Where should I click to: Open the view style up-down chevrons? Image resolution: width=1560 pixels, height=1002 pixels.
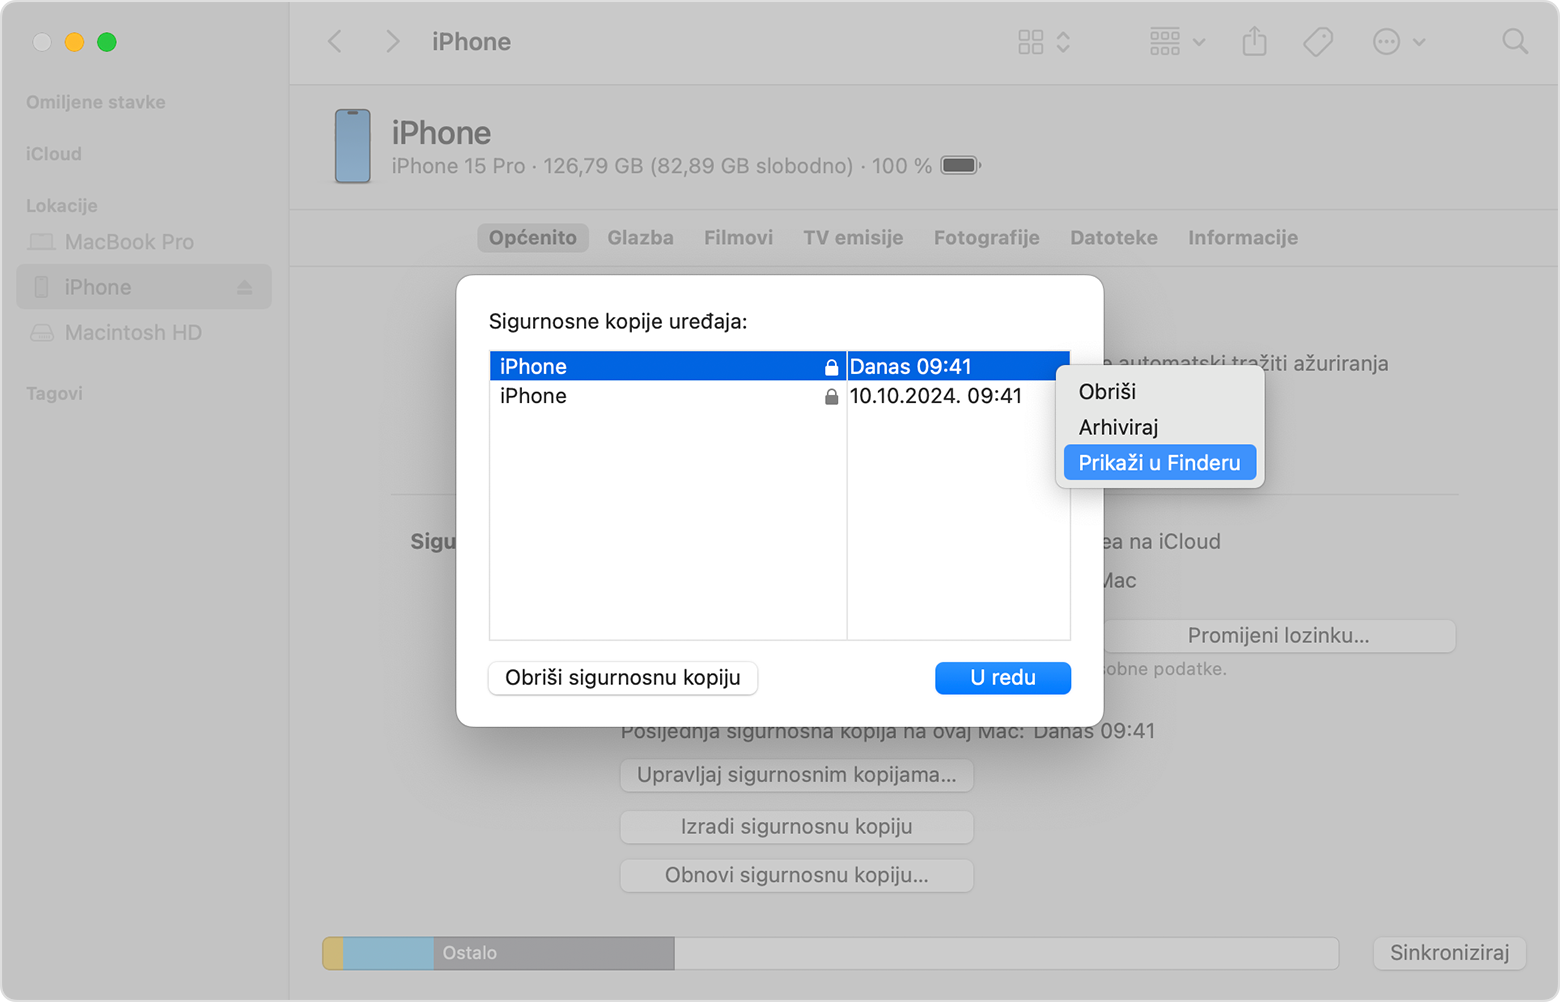pyautogui.click(x=1063, y=41)
